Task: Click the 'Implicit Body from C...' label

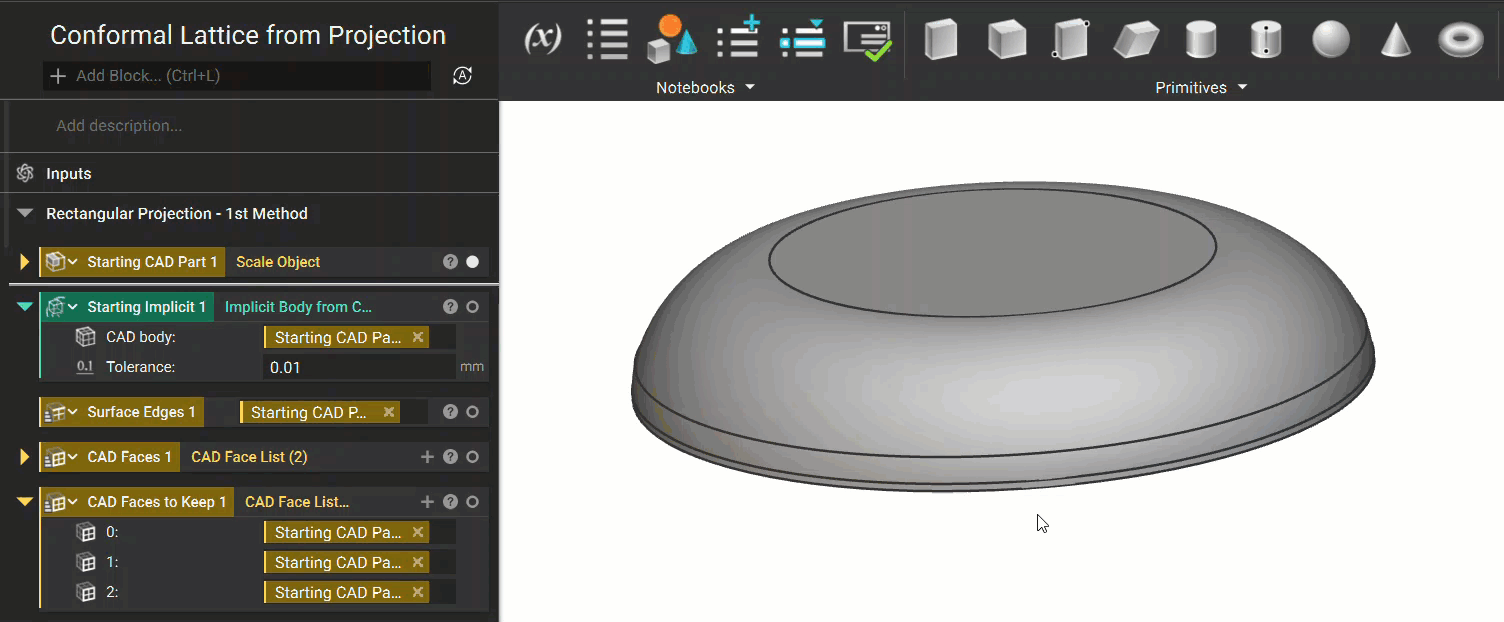Action: pos(298,307)
